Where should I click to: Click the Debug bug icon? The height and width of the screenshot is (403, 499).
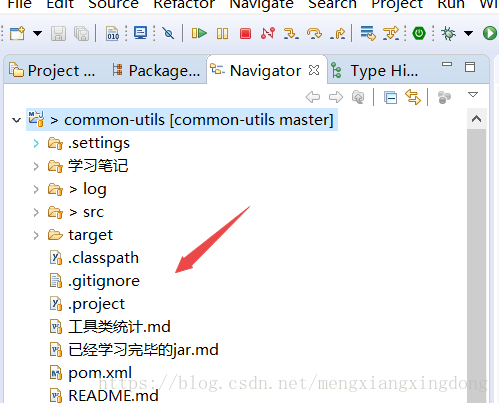click(448, 33)
